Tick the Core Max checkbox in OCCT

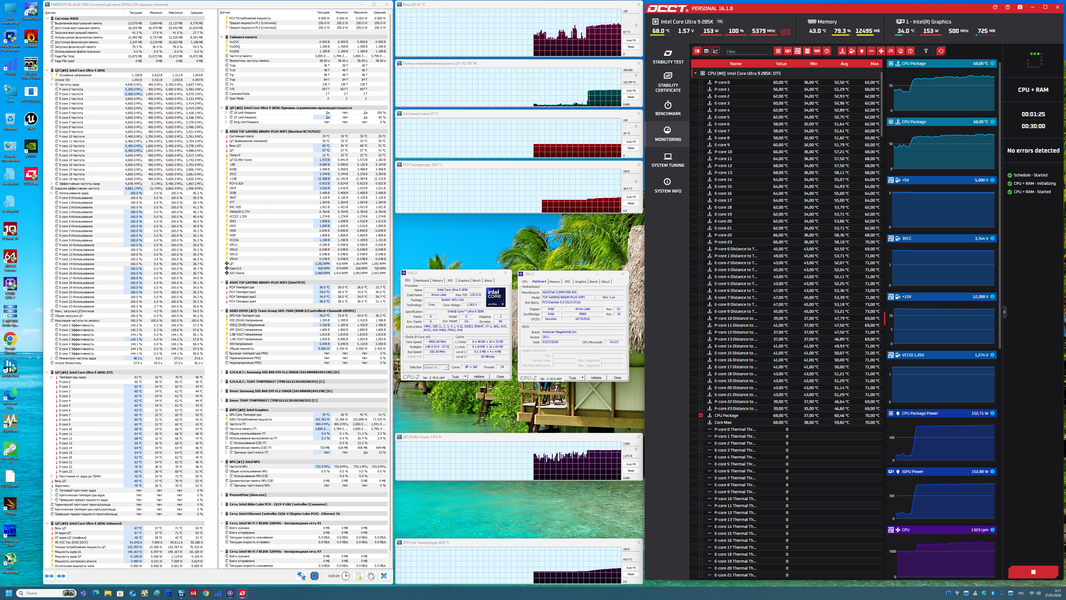point(700,422)
